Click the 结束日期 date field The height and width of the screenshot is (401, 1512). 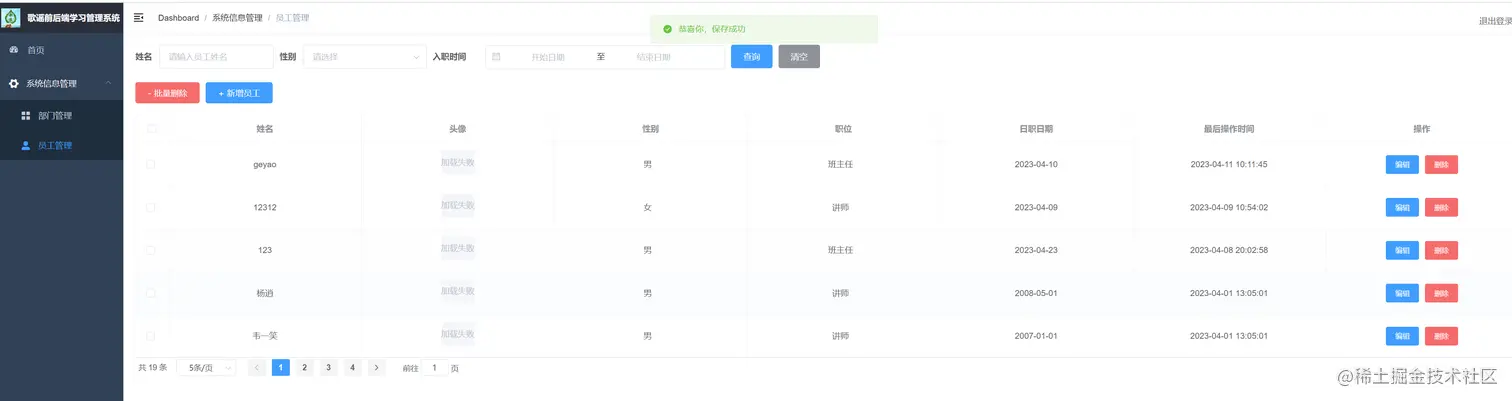(653, 57)
